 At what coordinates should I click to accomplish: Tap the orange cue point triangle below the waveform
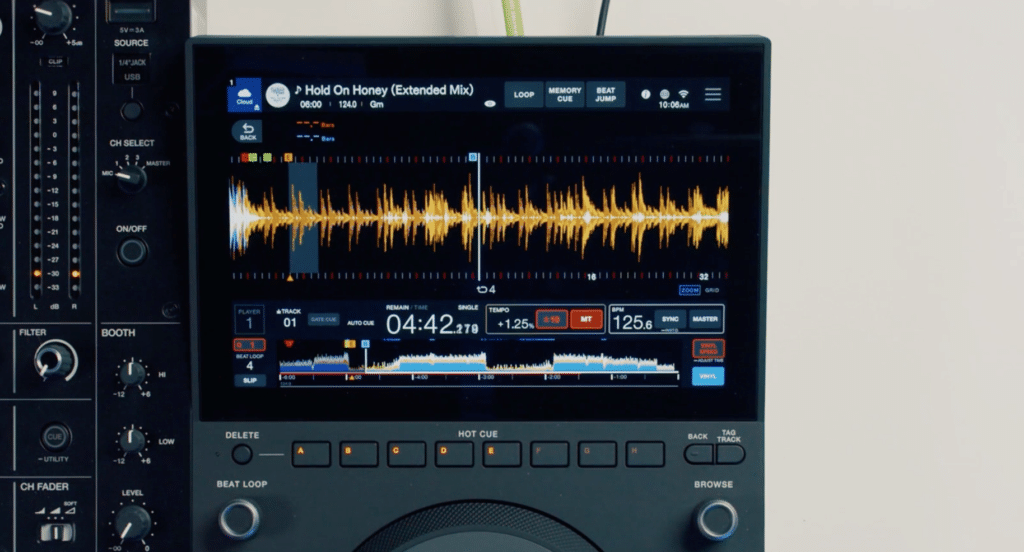pyautogui.click(x=290, y=278)
